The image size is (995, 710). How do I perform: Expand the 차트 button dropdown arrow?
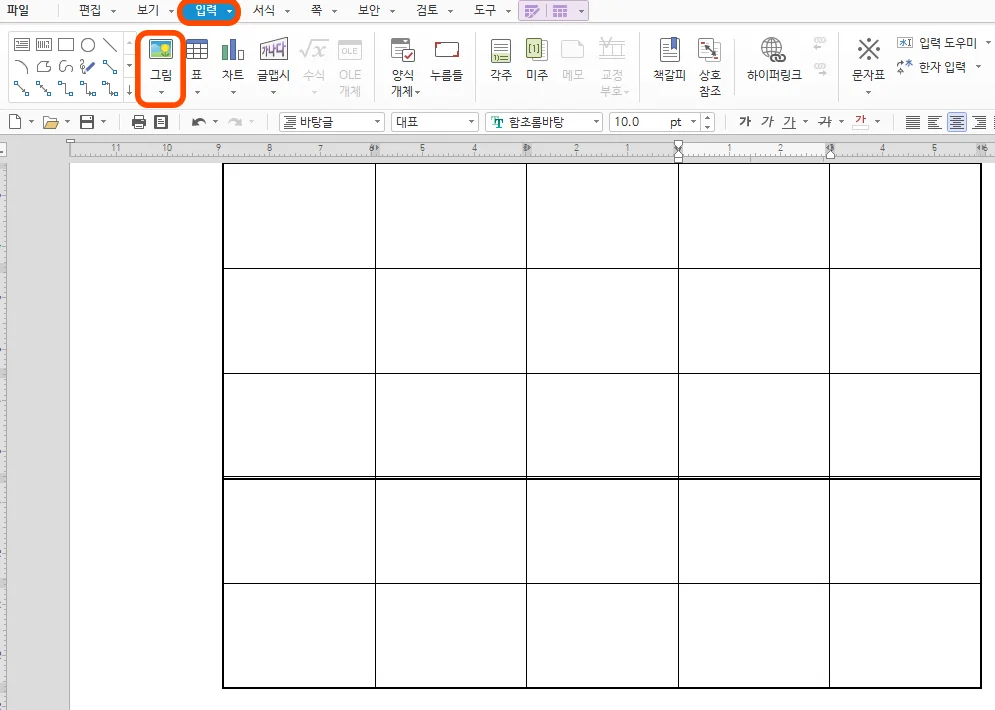(x=233, y=93)
